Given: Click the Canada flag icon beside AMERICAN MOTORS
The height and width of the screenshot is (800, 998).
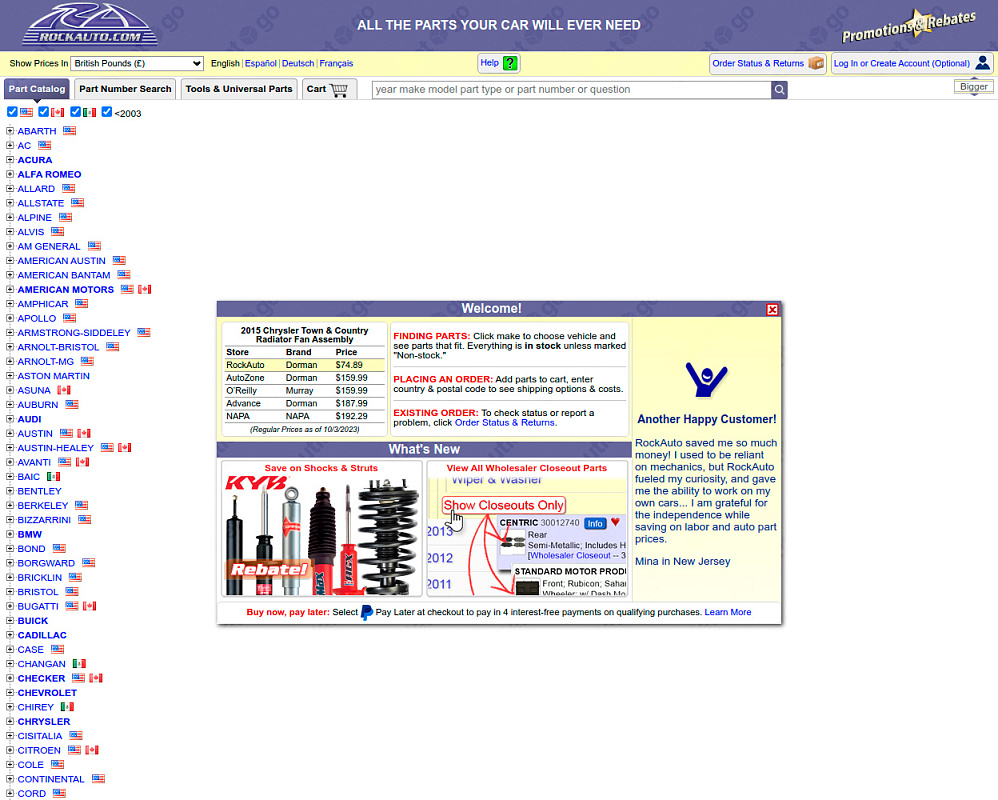Looking at the screenshot, I should tap(144, 290).
